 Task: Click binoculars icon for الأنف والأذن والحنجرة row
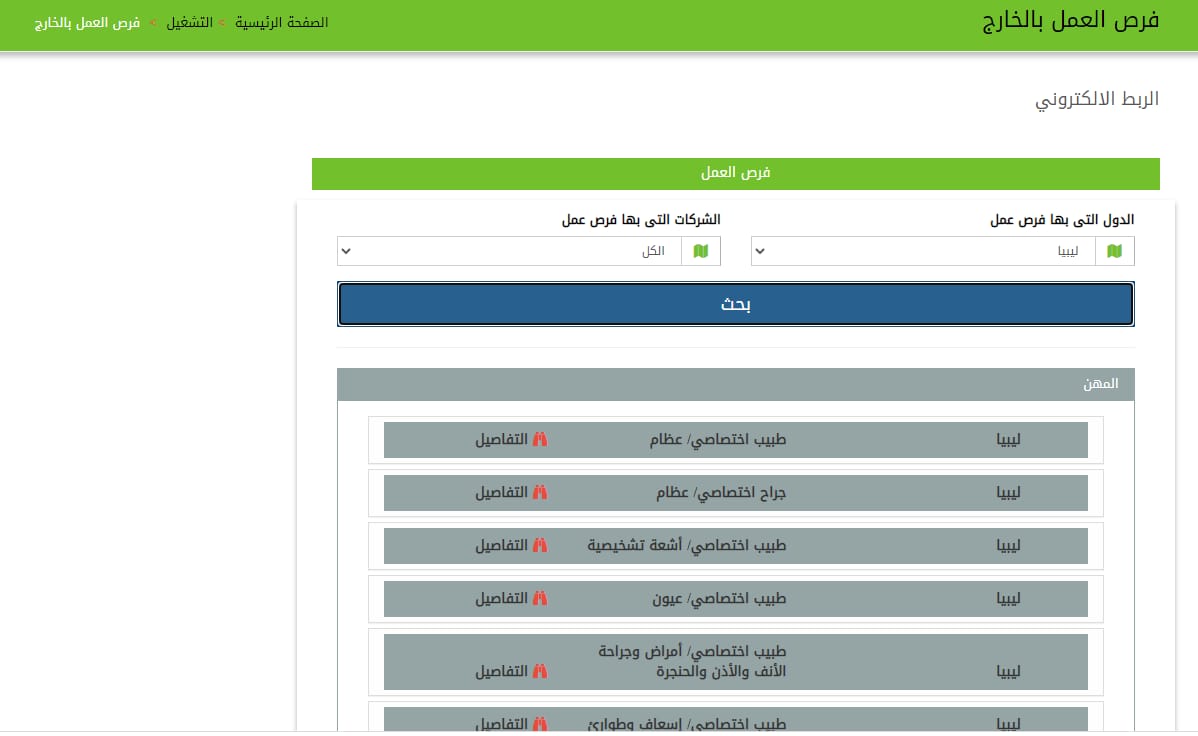(540, 672)
